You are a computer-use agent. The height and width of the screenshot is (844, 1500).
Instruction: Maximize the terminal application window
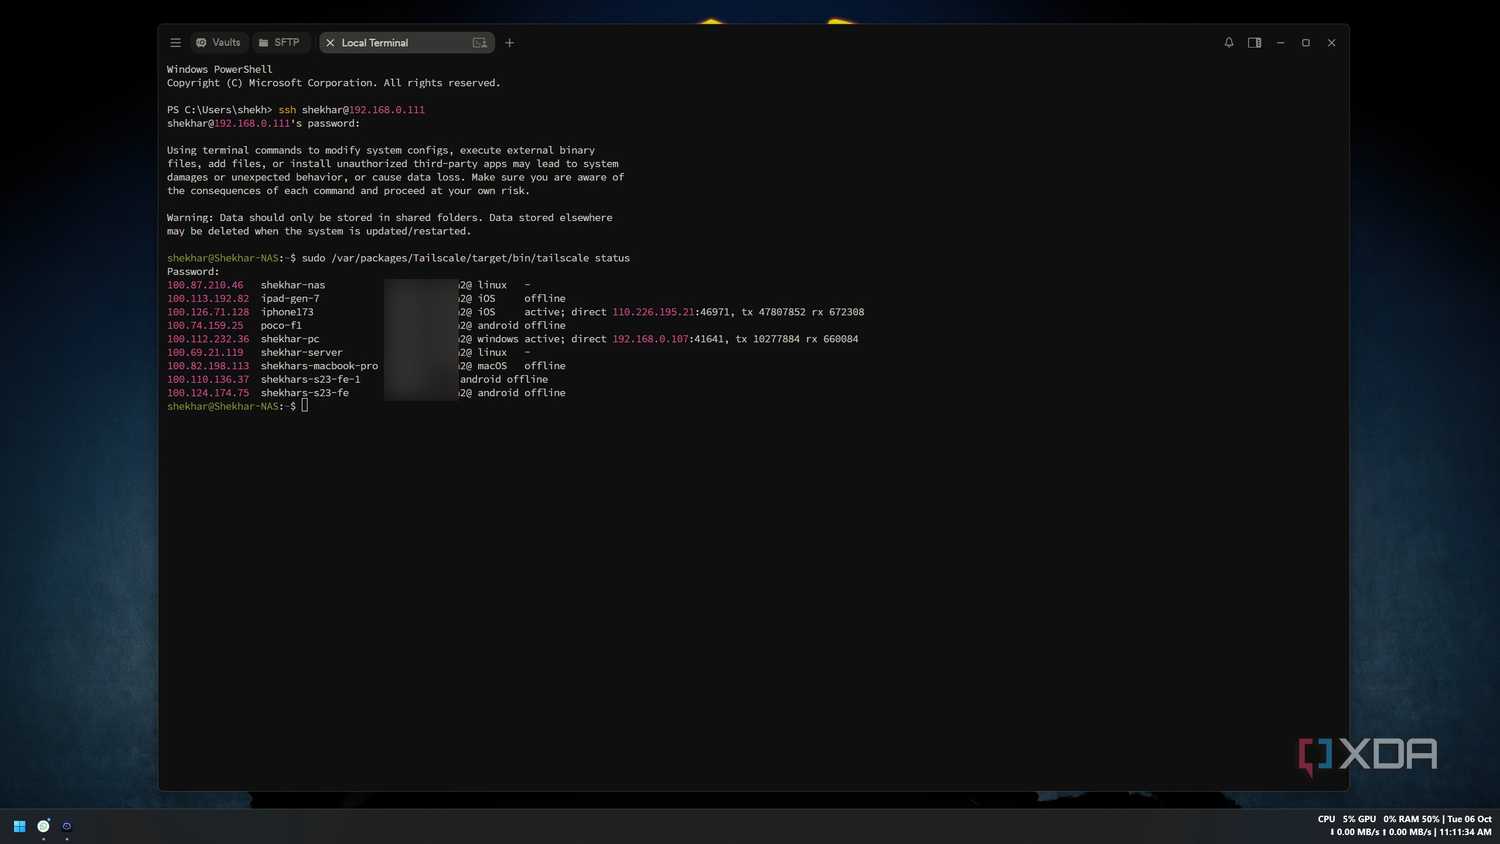coord(1306,43)
